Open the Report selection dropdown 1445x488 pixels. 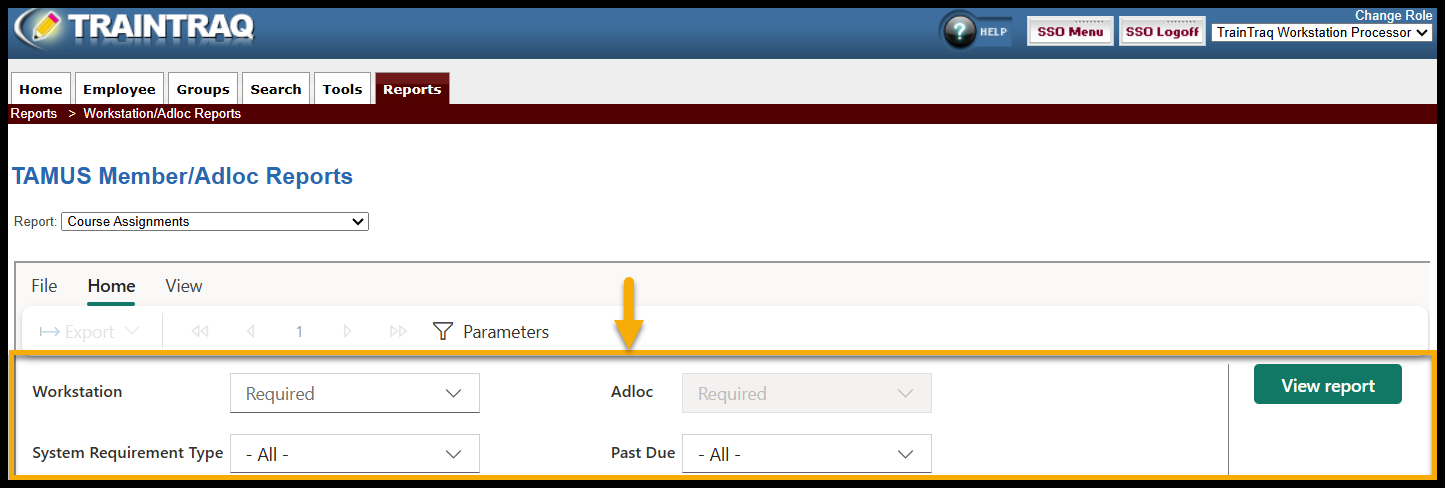pos(215,222)
